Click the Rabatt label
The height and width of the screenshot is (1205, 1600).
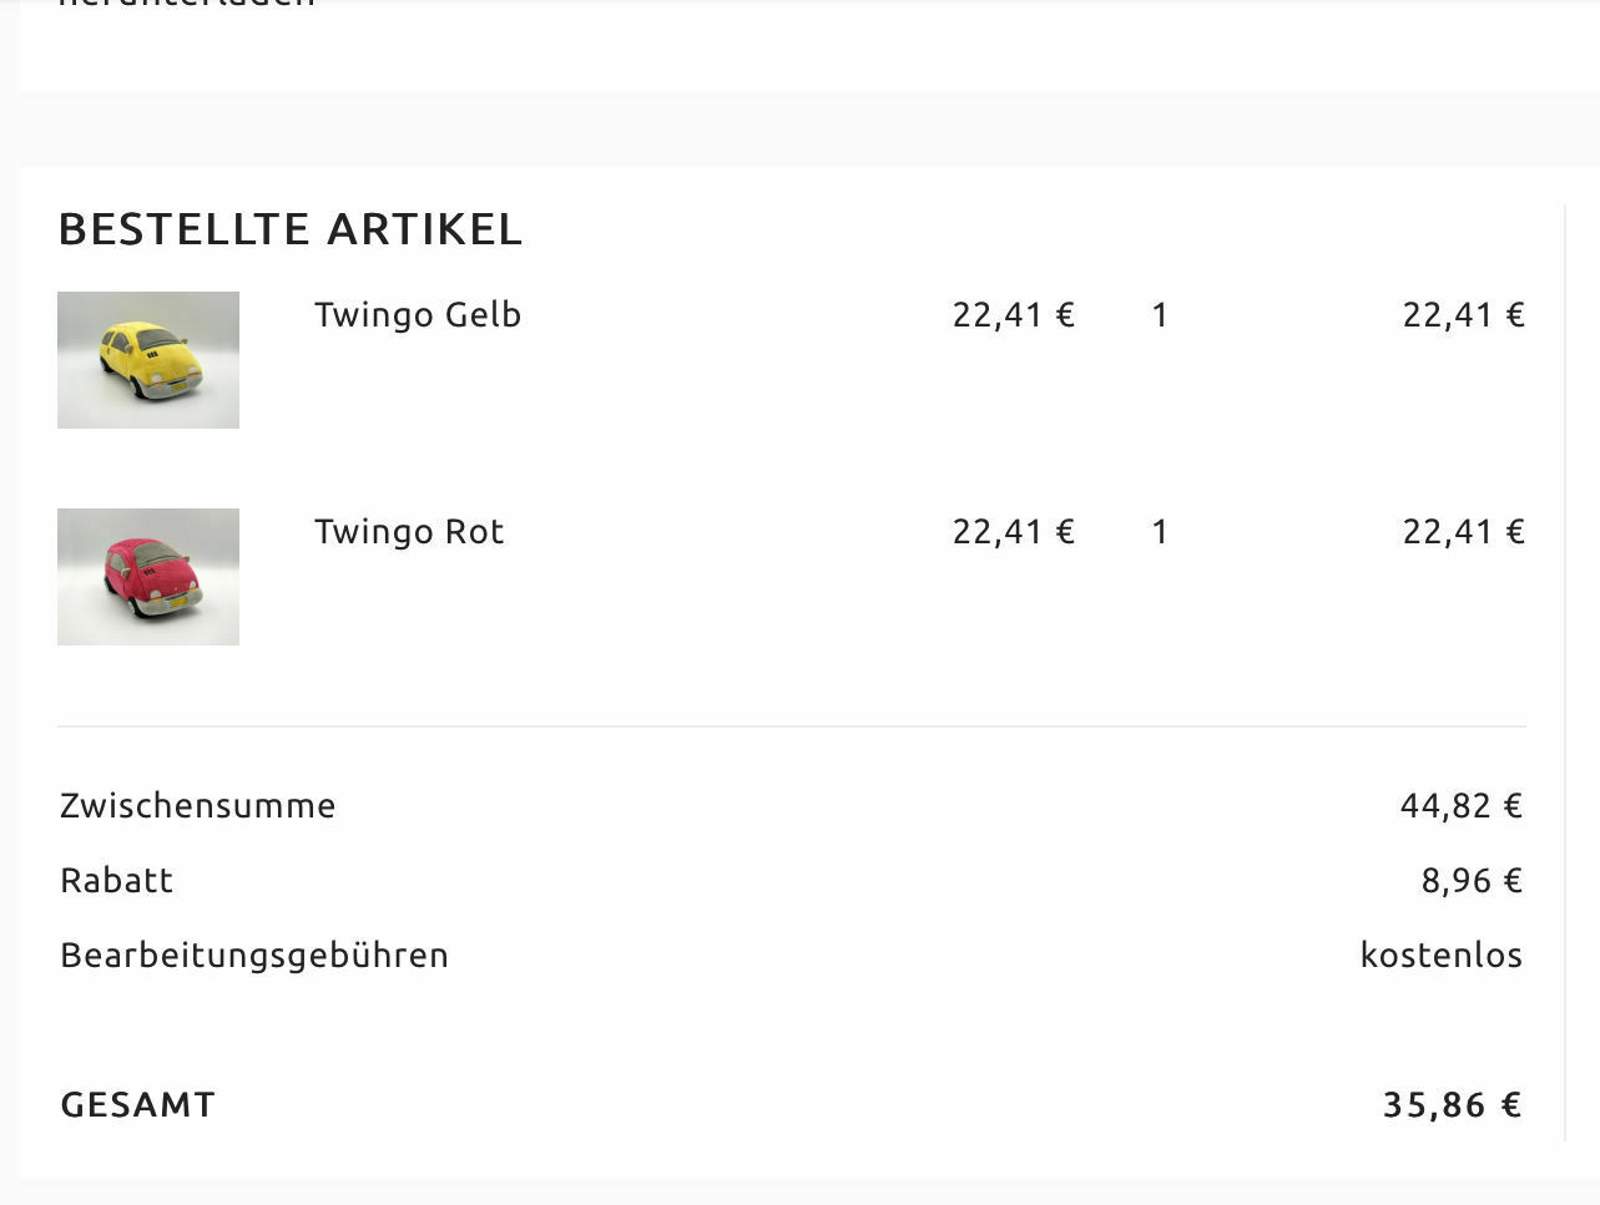point(116,881)
